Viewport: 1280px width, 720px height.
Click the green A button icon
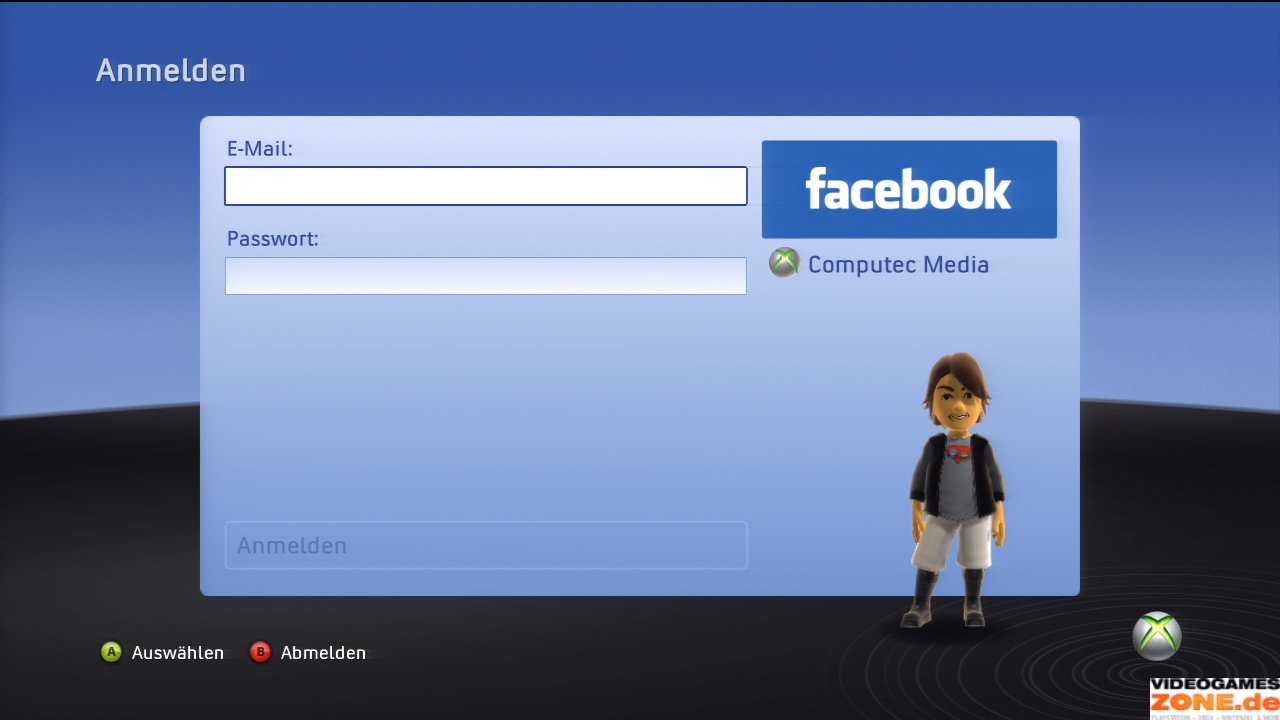point(111,652)
